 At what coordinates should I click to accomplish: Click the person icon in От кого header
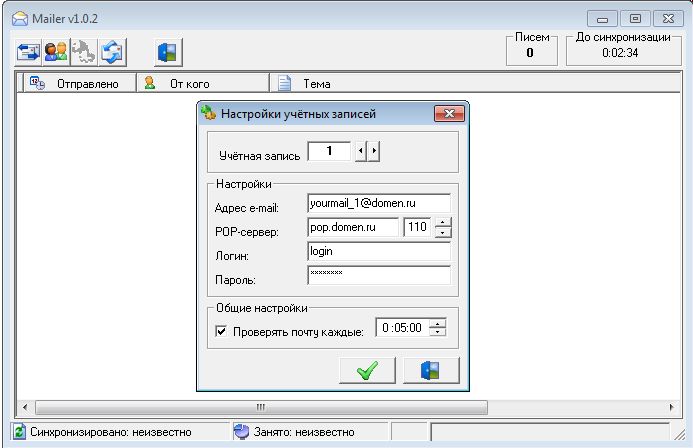(150, 83)
